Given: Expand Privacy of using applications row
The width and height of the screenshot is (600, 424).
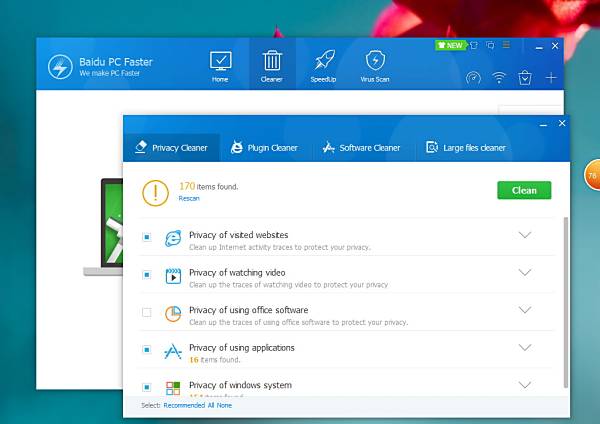Looking at the screenshot, I should click(525, 347).
